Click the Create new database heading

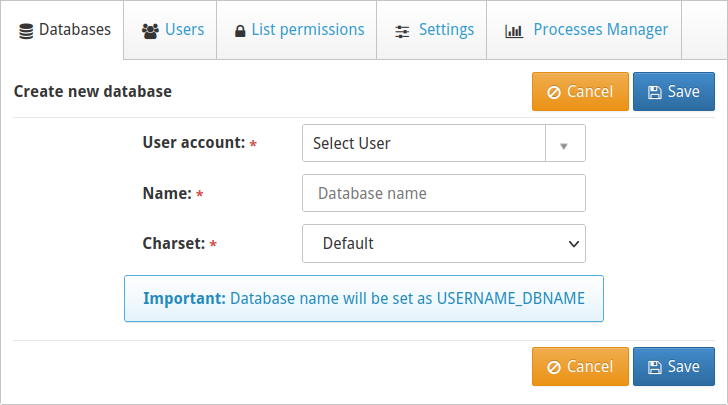pyautogui.click(x=93, y=91)
